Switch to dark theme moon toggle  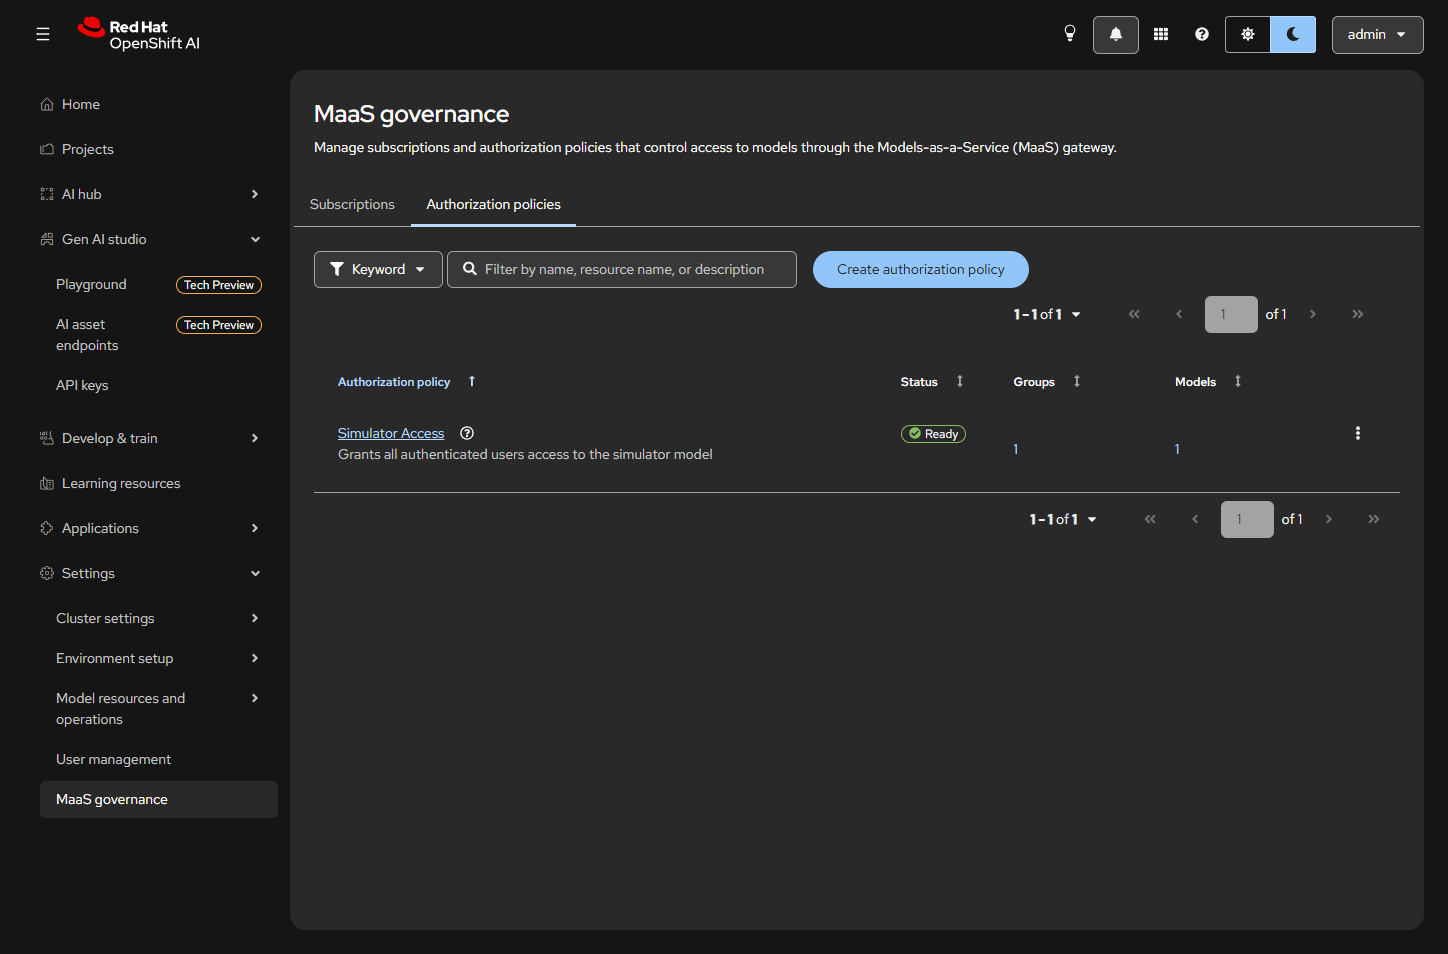click(x=1293, y=34)
